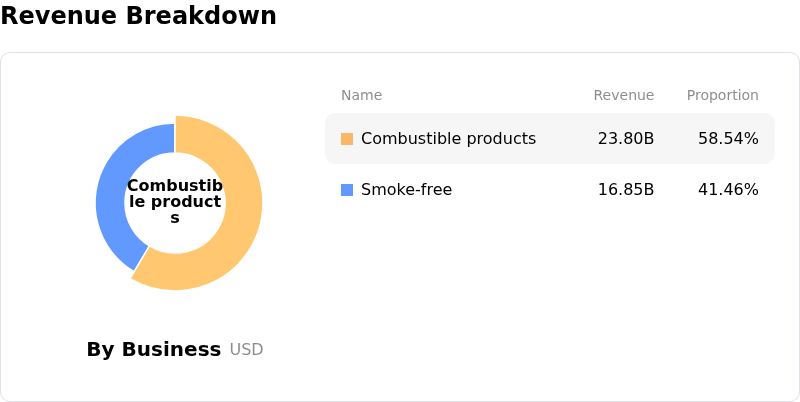Click the 41.46% proportion value
Image resolution: width=800 pixels, height=402 pixels.
point(728,190)
